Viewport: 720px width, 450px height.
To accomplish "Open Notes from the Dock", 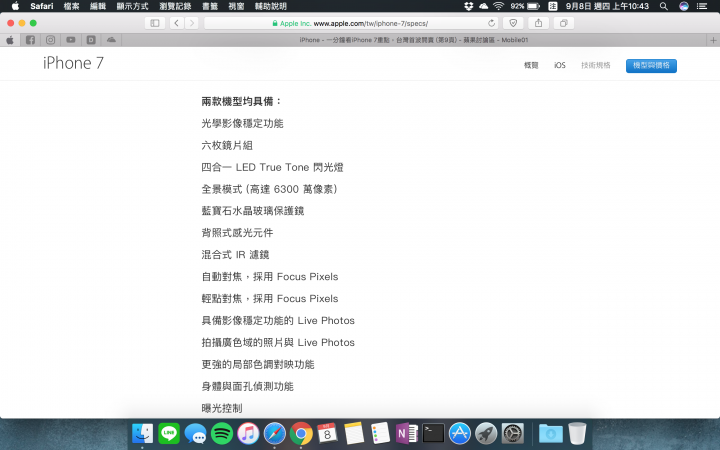I will 354,433.
